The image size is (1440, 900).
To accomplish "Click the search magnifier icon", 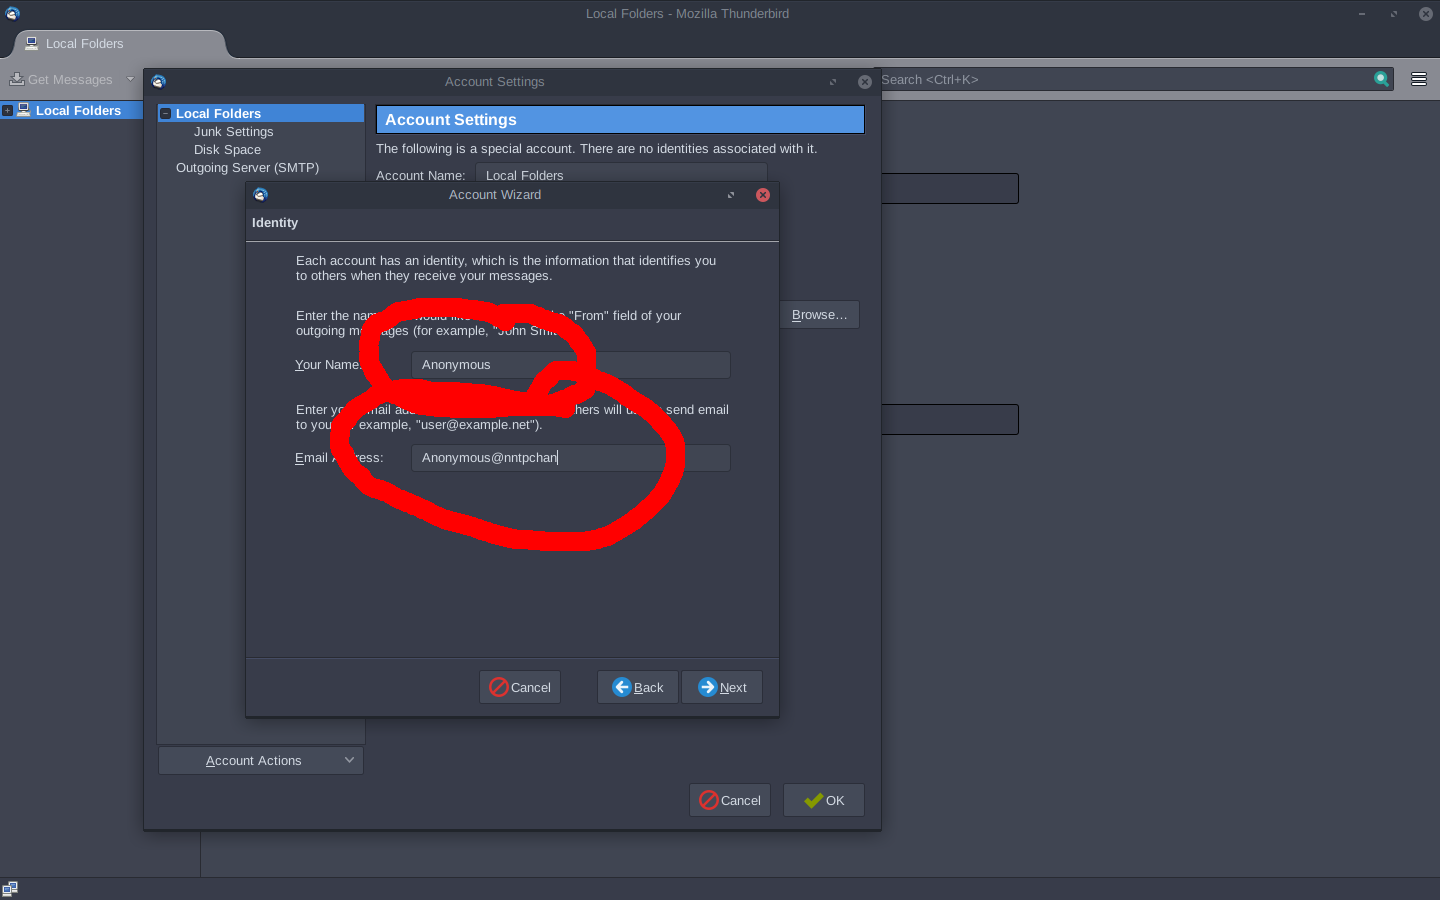I will coord(1381,79).
